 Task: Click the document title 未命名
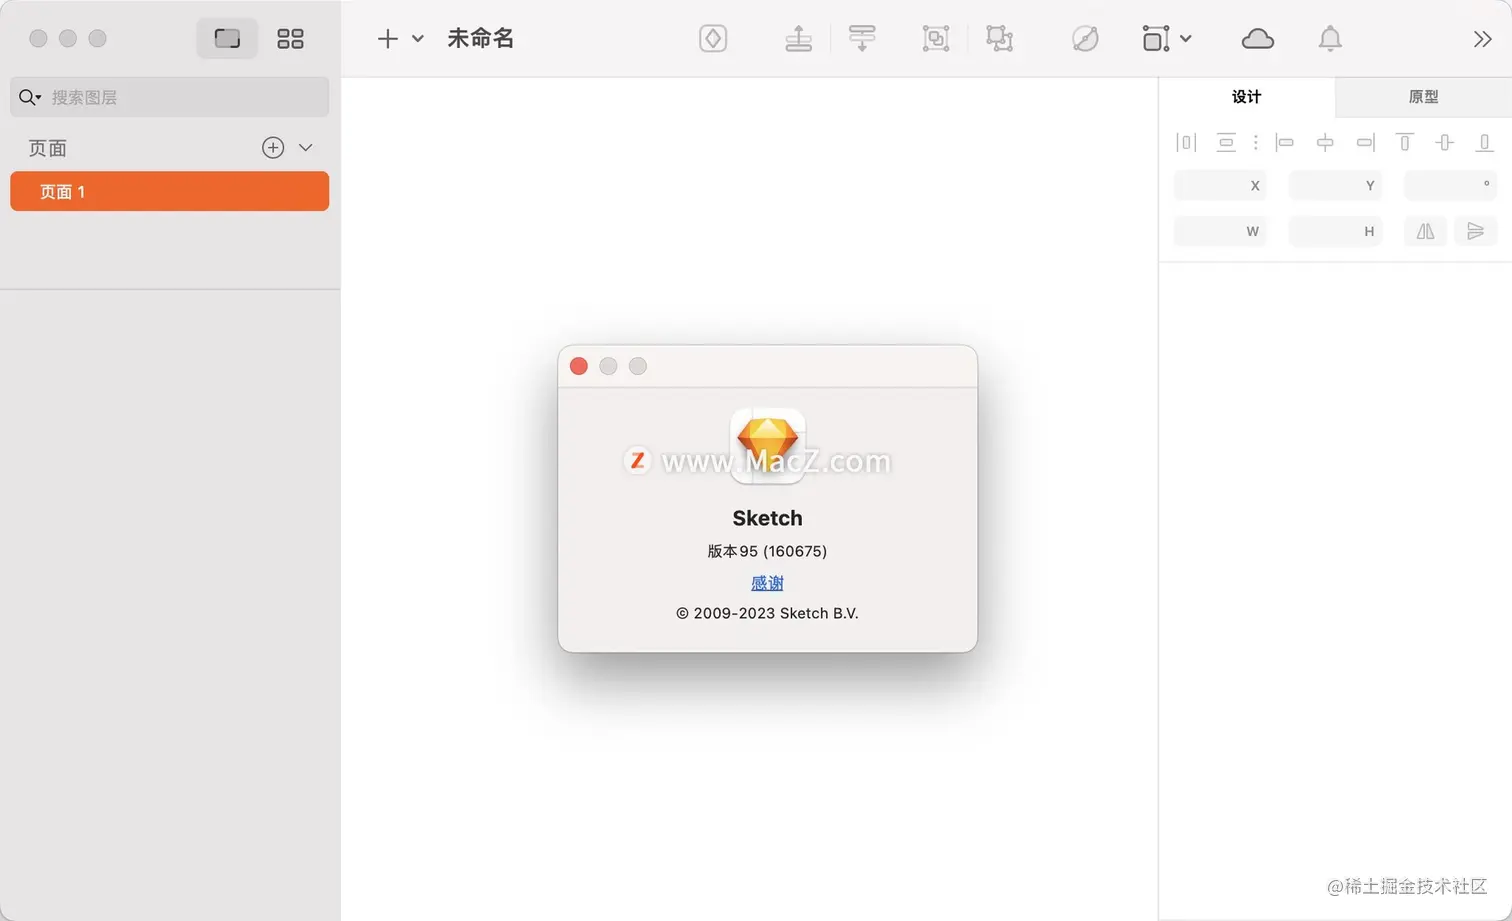(x=480, y=38)
